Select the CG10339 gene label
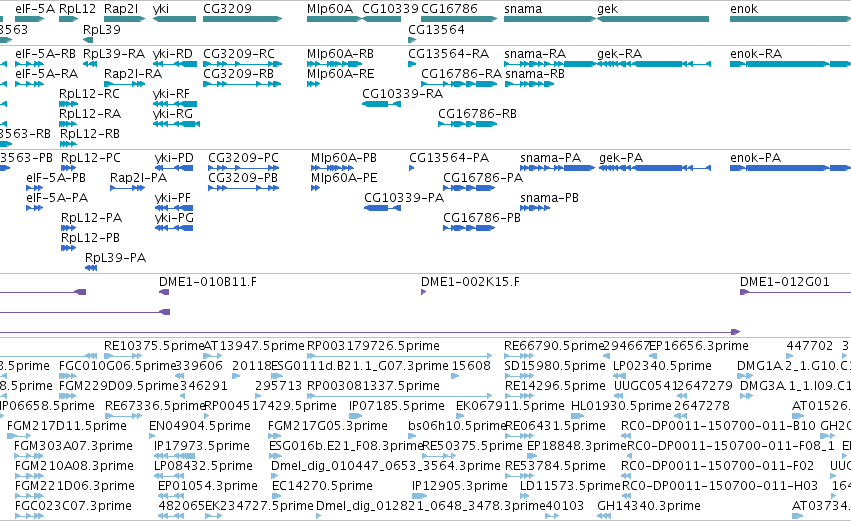 point(390,9)
